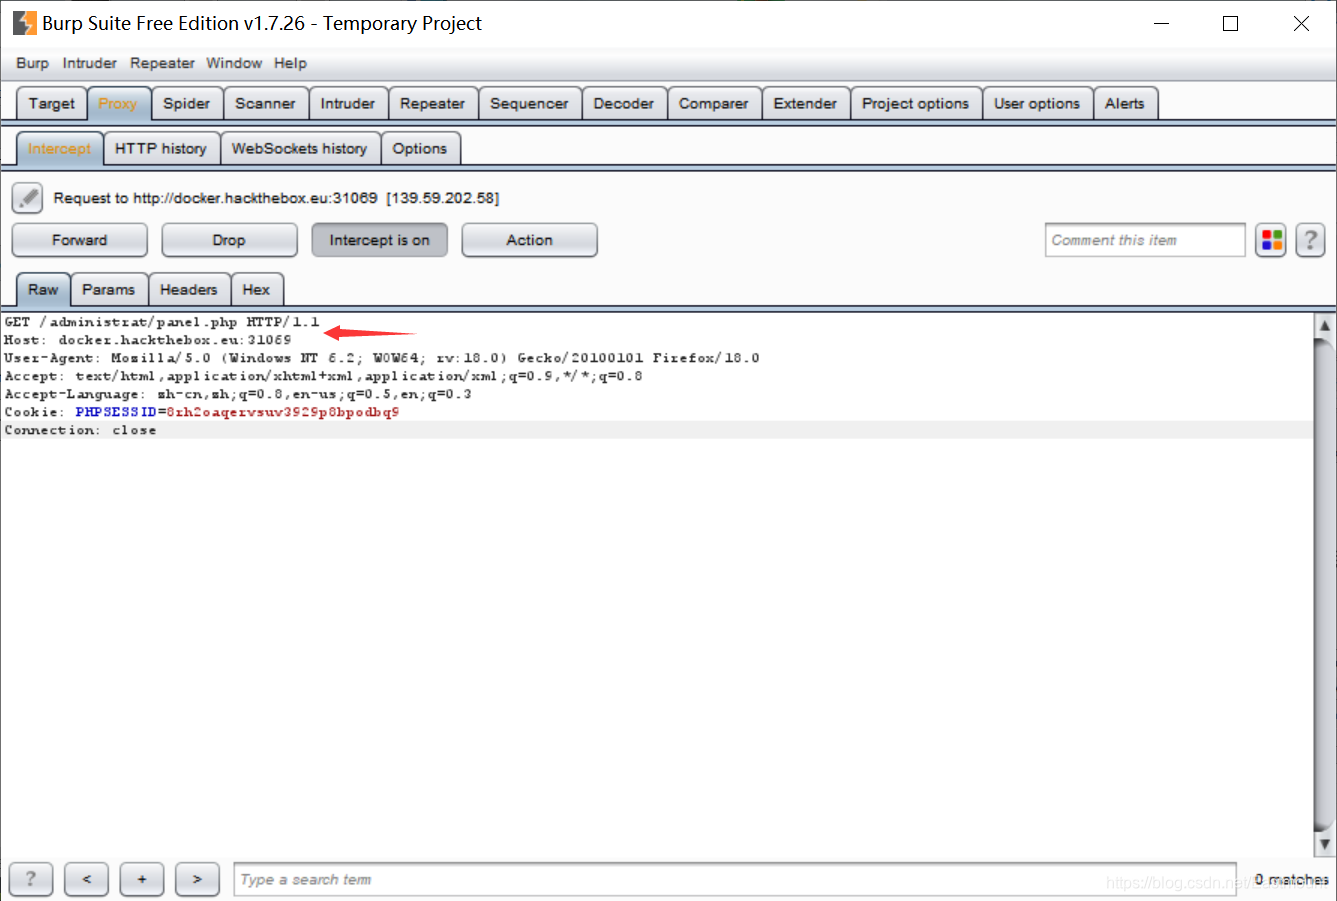Open the proxy Options sub-tab

pyautogui.click(x=419, y=149)
